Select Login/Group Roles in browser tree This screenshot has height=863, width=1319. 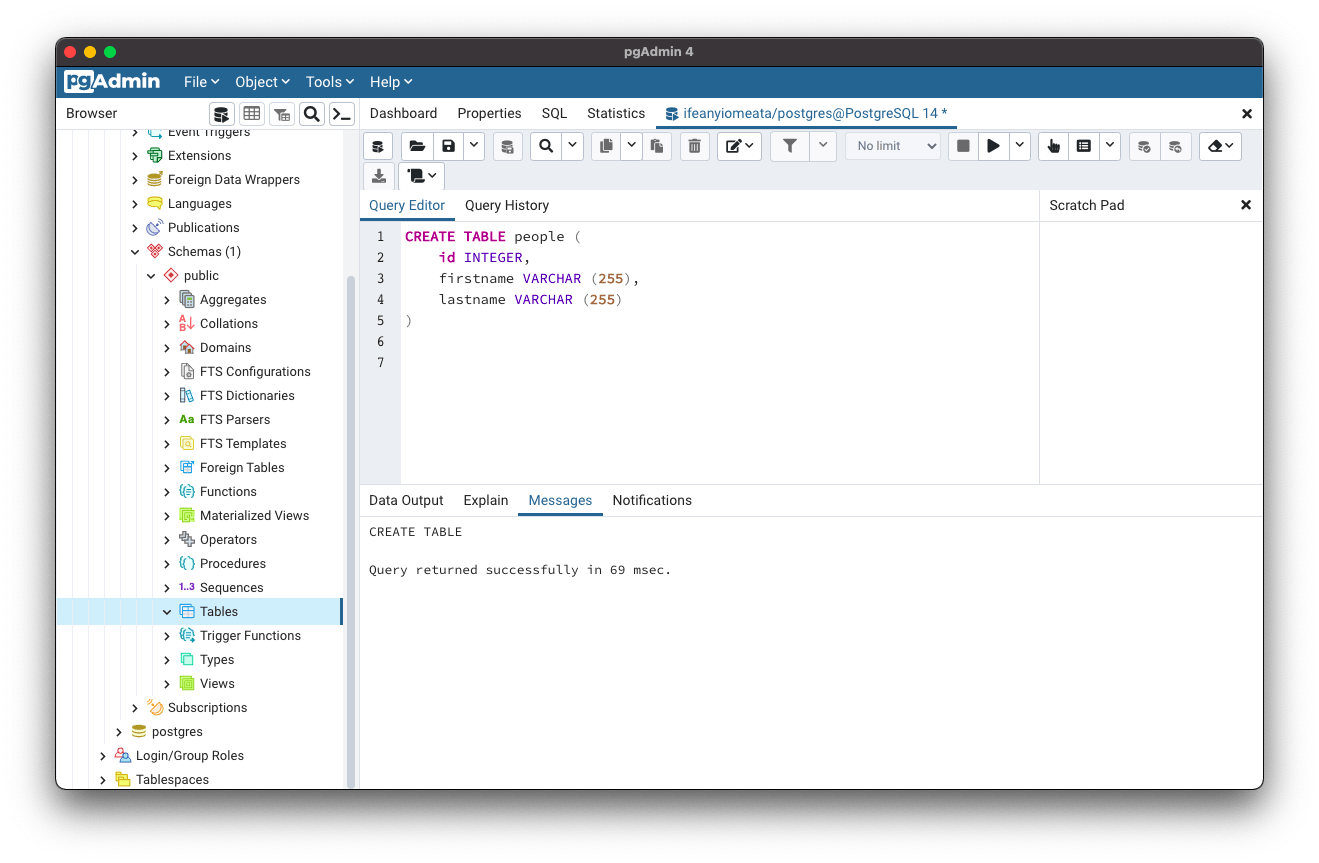click(x=190, y=756)
